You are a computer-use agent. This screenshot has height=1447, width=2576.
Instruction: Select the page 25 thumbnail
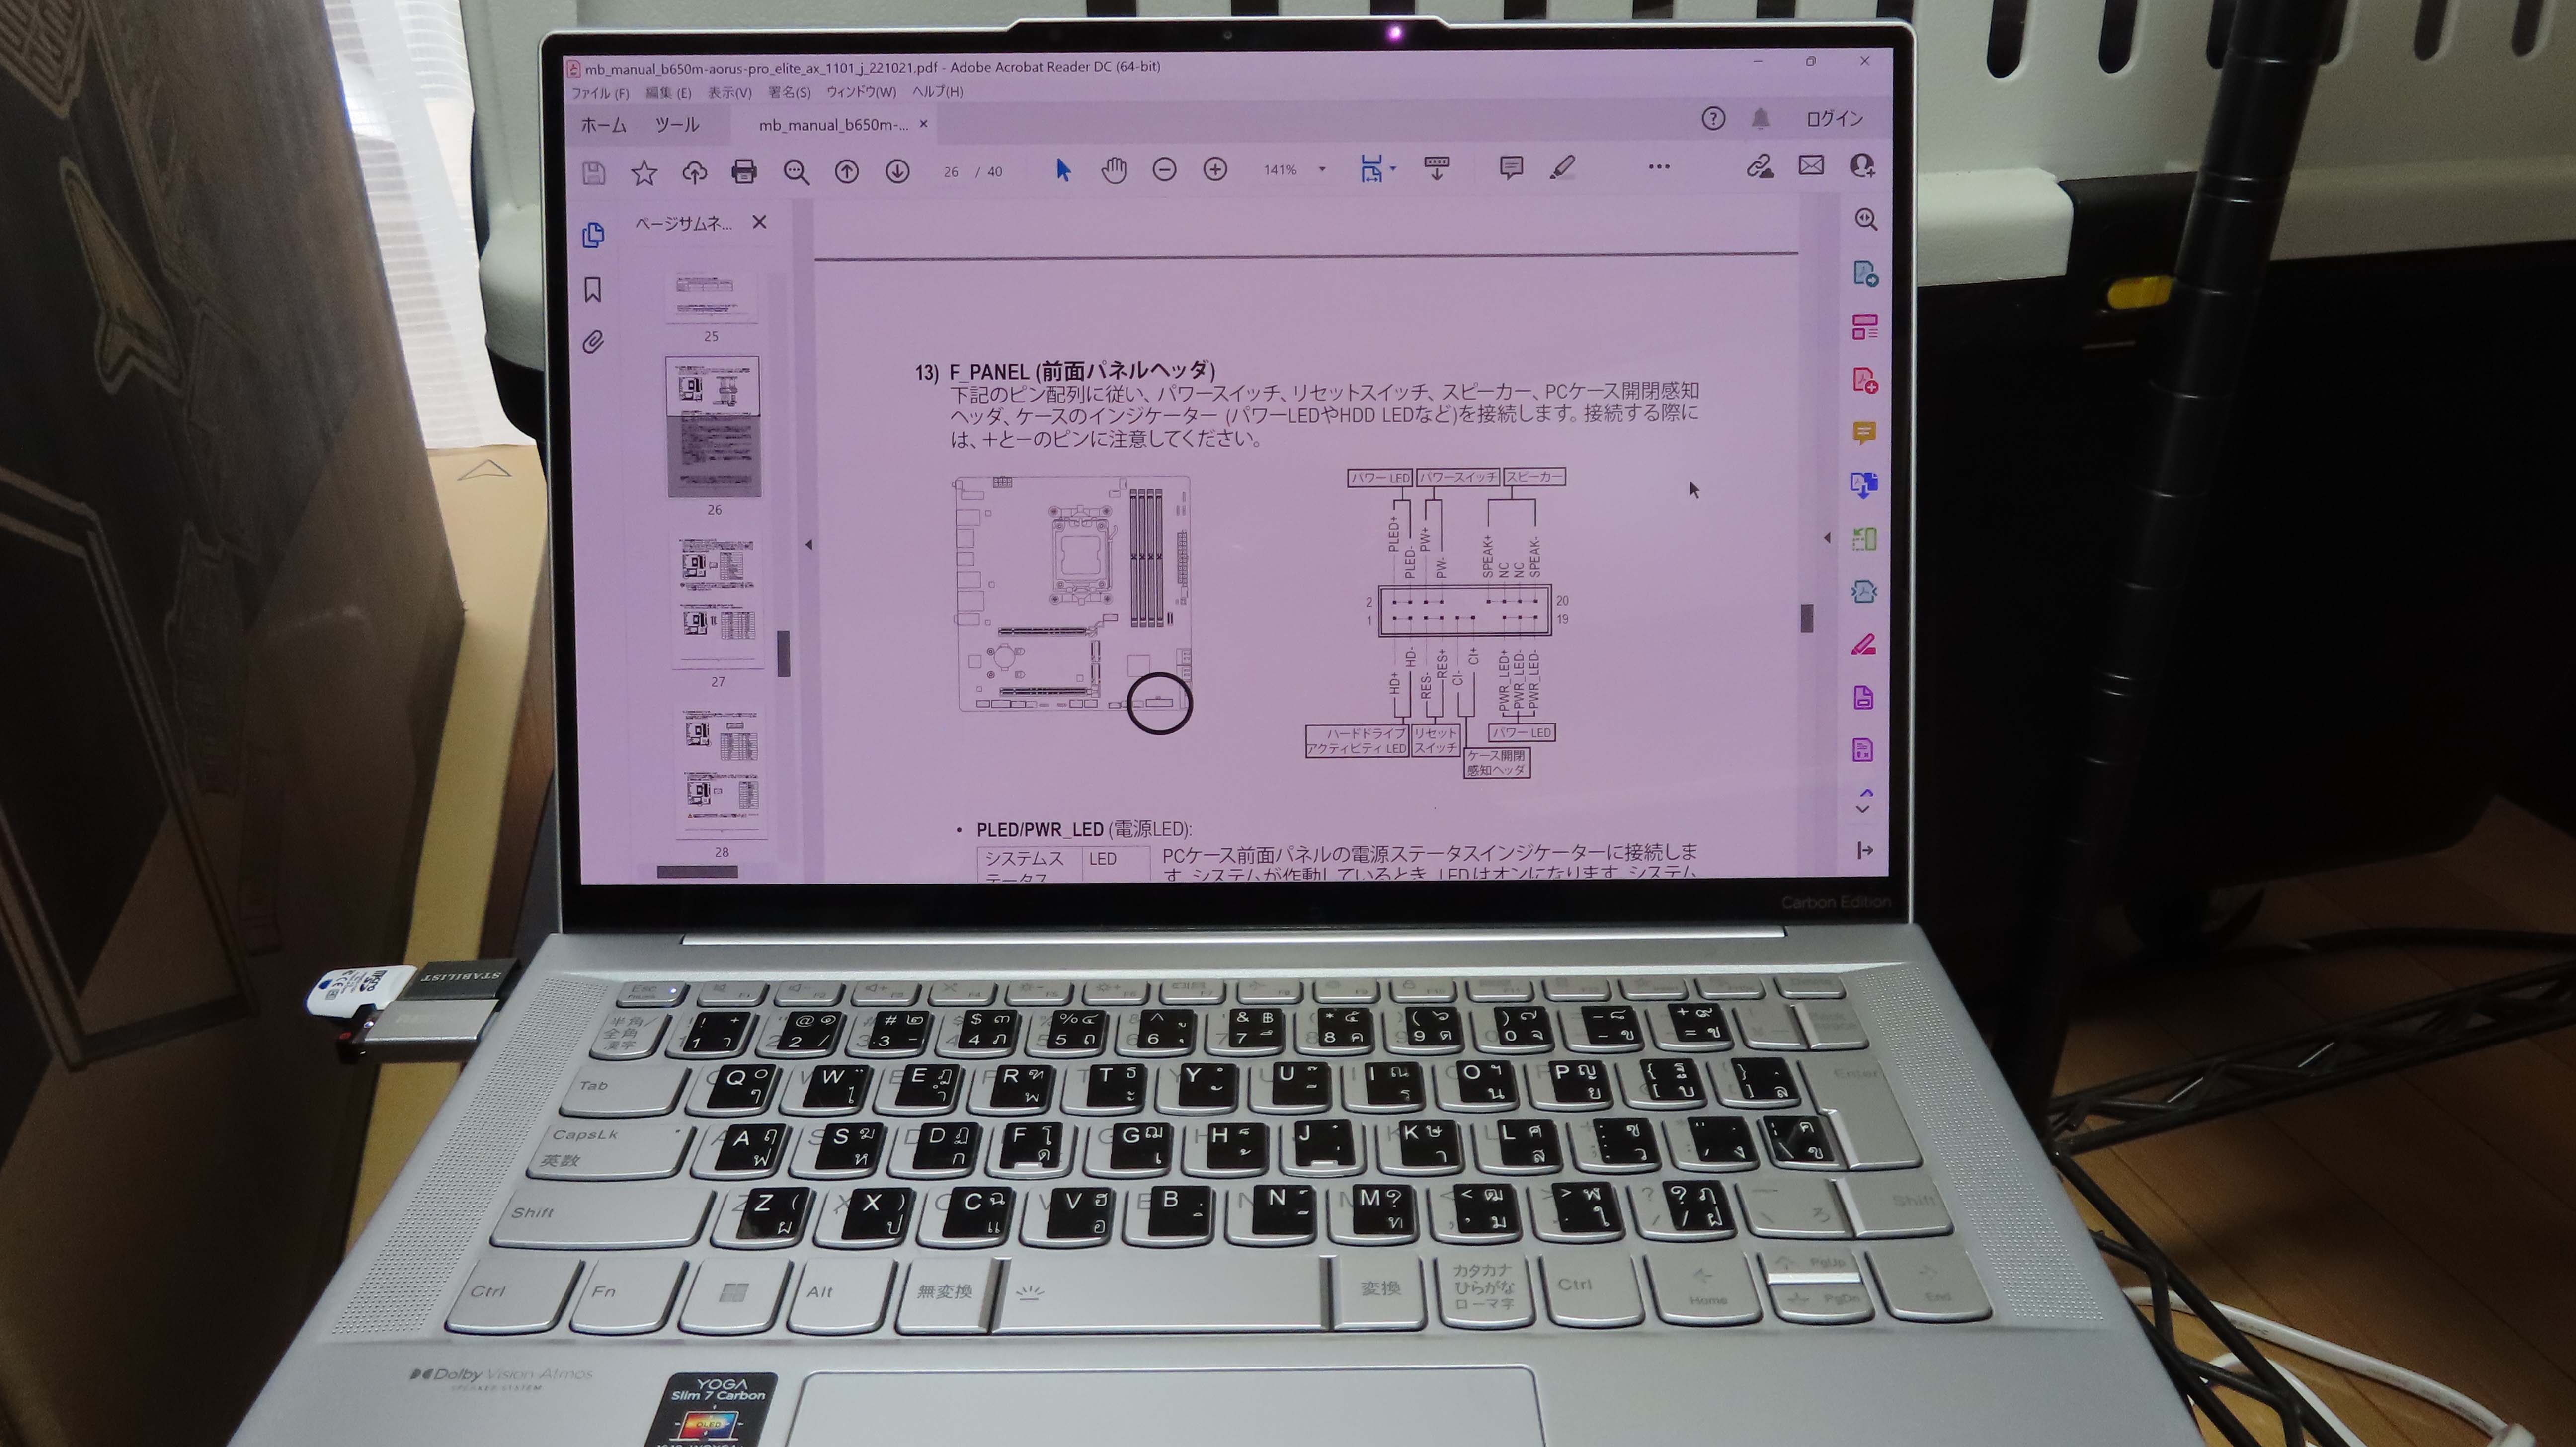711,297
